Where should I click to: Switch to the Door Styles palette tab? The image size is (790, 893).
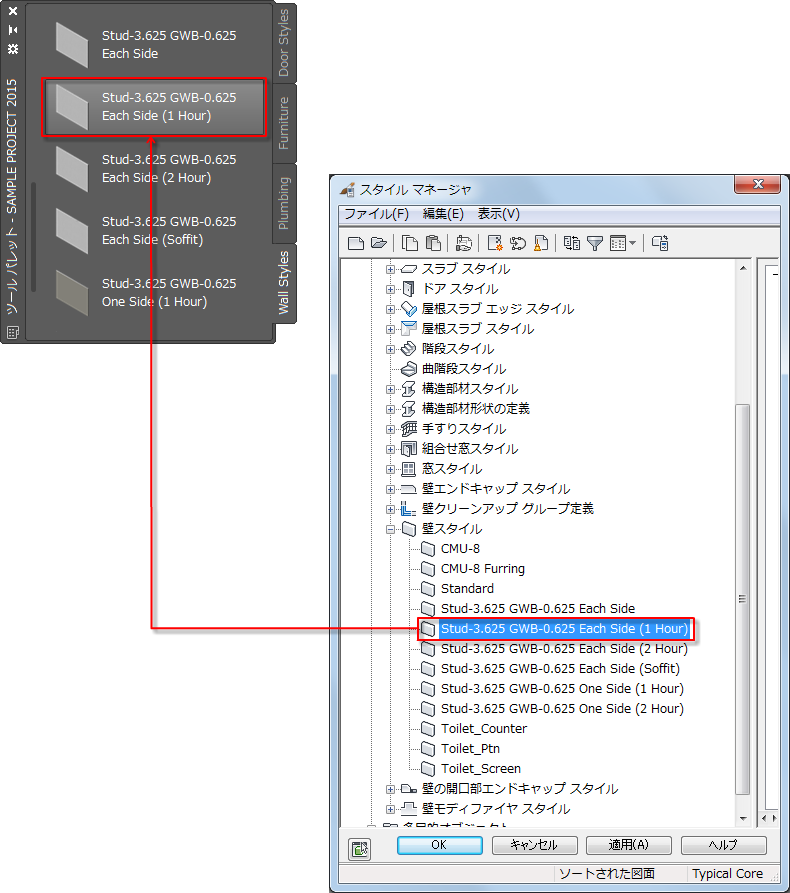[x=284, y=43]
